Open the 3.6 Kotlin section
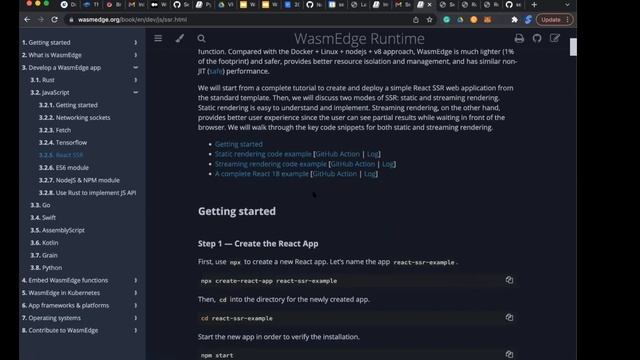Screen dimensions: 640x360 (x=44, y=243)
